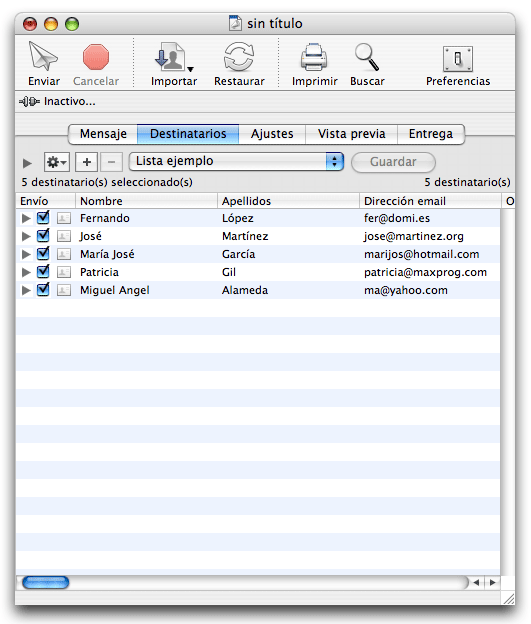Open the Lista ejemplo dropdown
The width and height of the screenshot is (531, 624).
236,162
